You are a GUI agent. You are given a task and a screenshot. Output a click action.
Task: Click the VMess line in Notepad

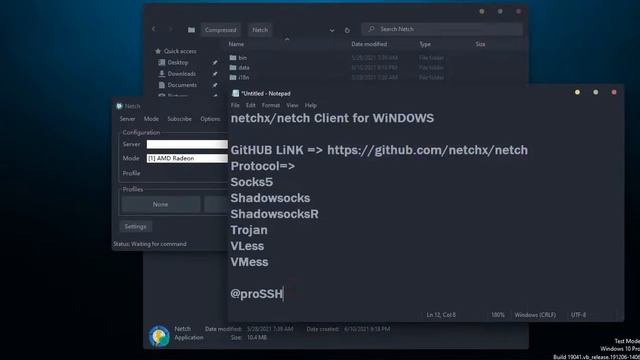249,262
